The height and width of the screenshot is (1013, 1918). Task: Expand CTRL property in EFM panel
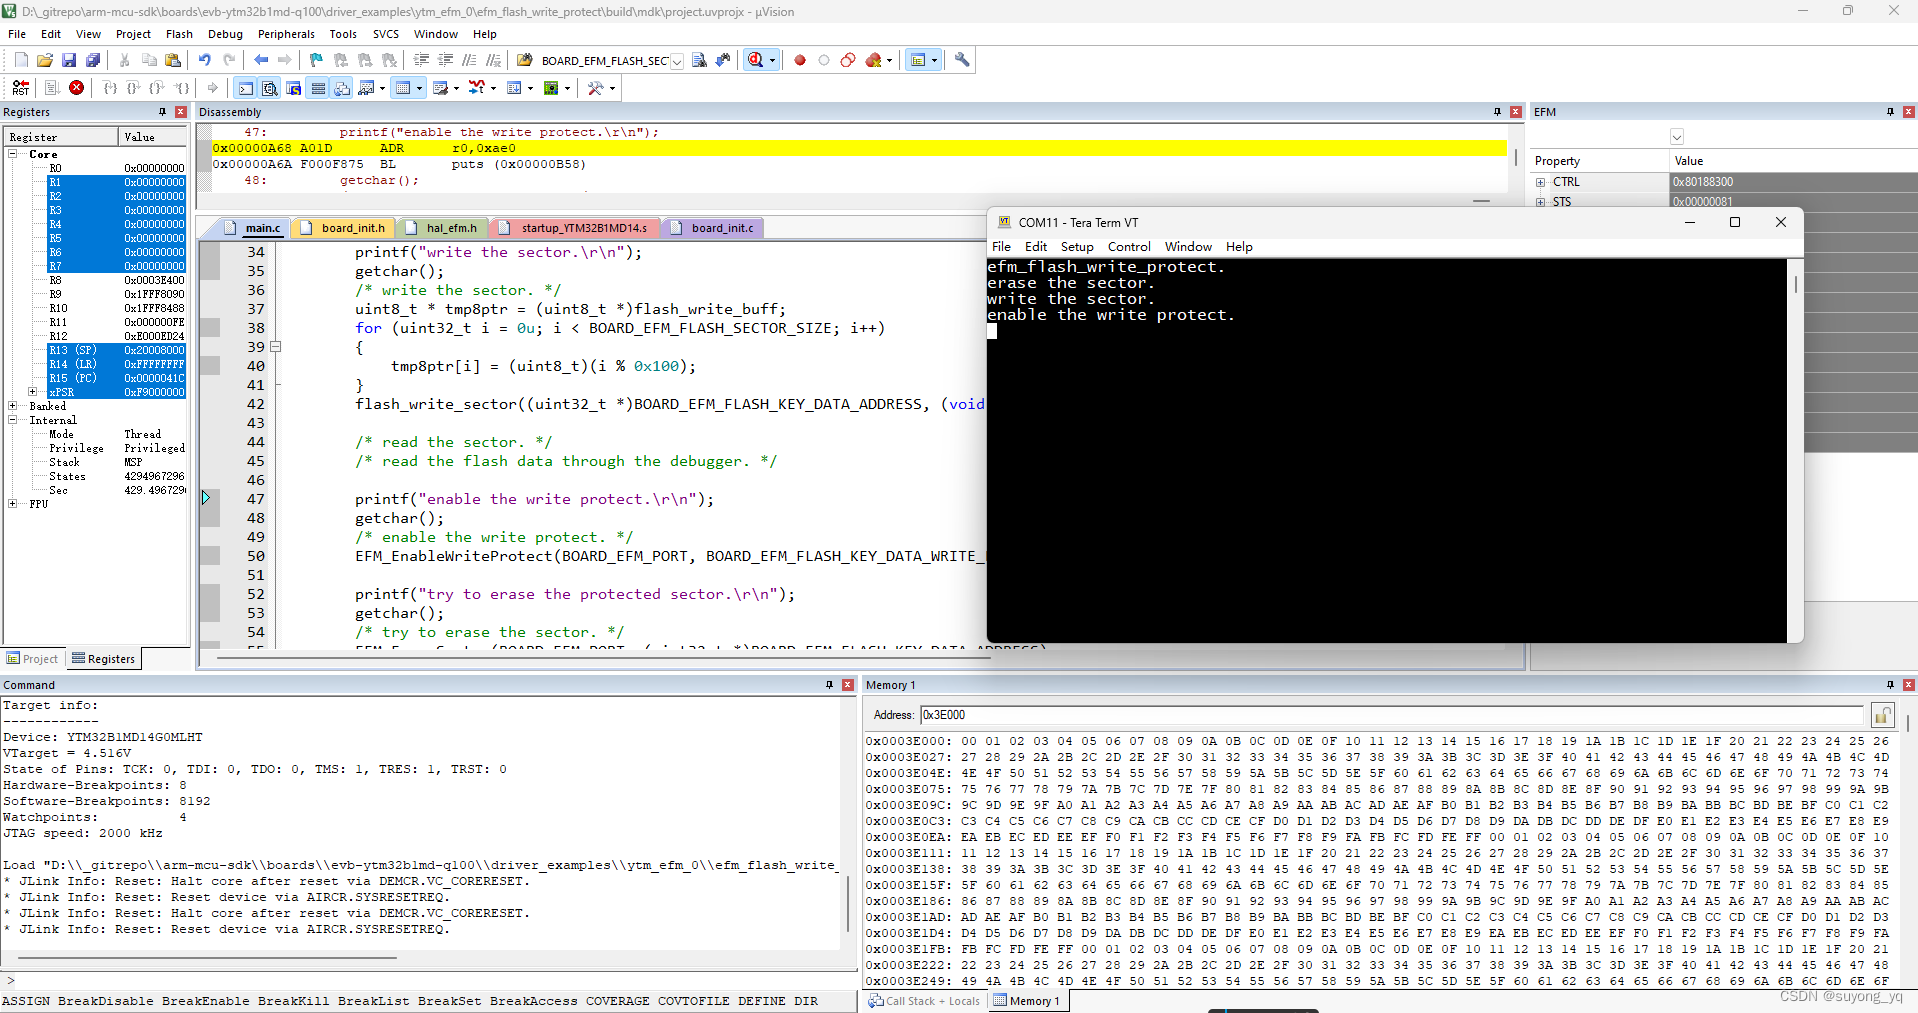(x=1541, y=182)
